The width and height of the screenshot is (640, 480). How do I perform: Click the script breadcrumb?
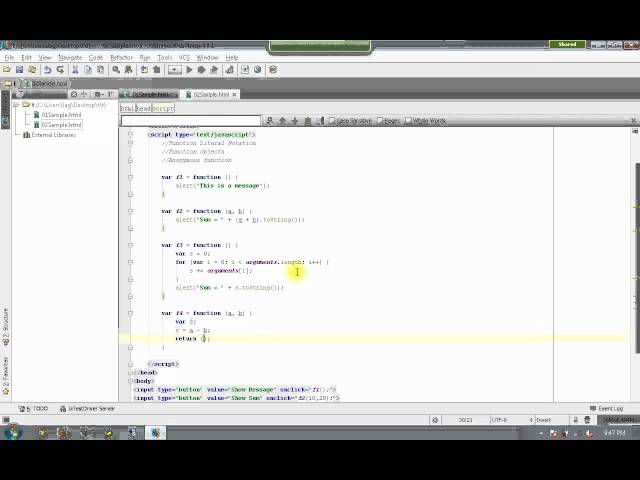[x=163, y=108]
